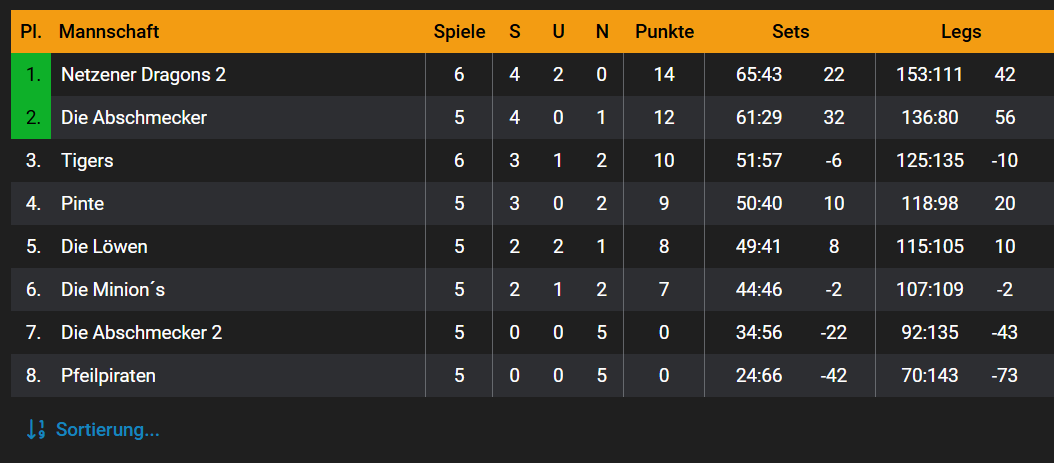
Task: Open team Die Abschmecker
Action: tap(134, 118)
